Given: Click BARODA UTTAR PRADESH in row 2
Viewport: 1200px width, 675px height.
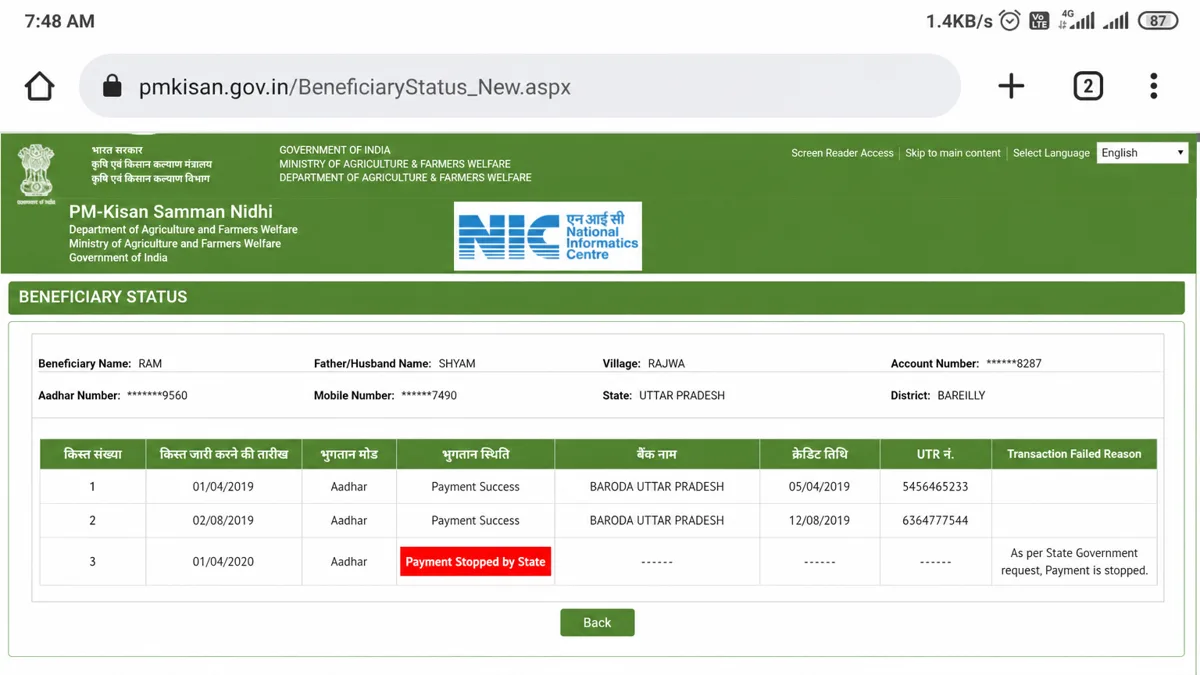Looking at the screenshot, I should pyautogui.click(x=657, y=521).
